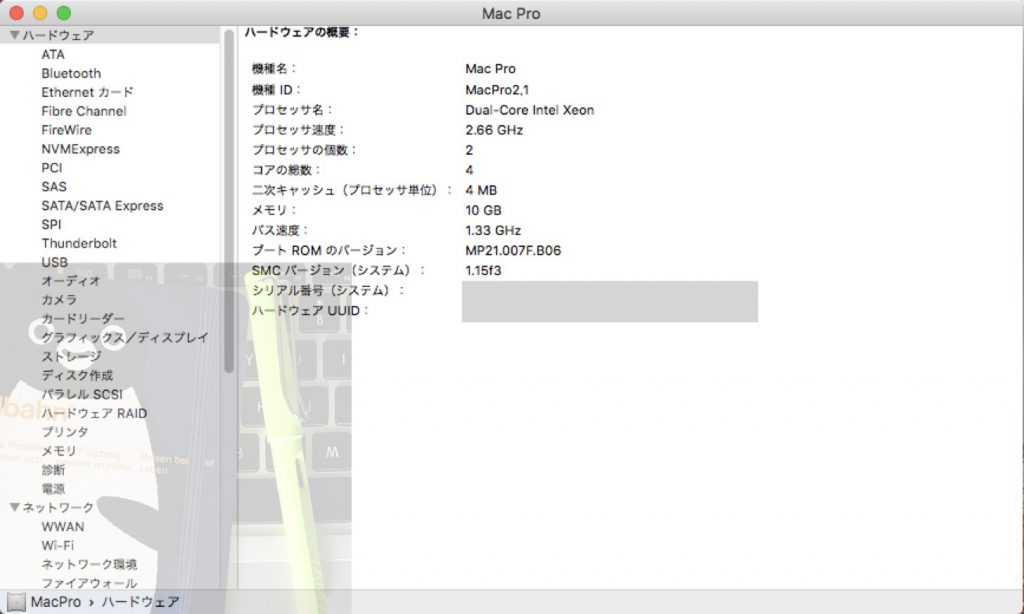Click the 10 GB memory value

(483, 210)
